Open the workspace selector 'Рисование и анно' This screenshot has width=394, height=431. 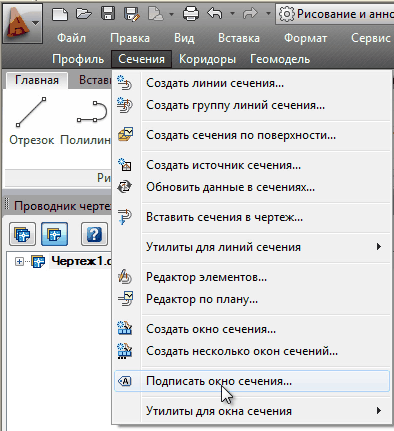[335, 14]
